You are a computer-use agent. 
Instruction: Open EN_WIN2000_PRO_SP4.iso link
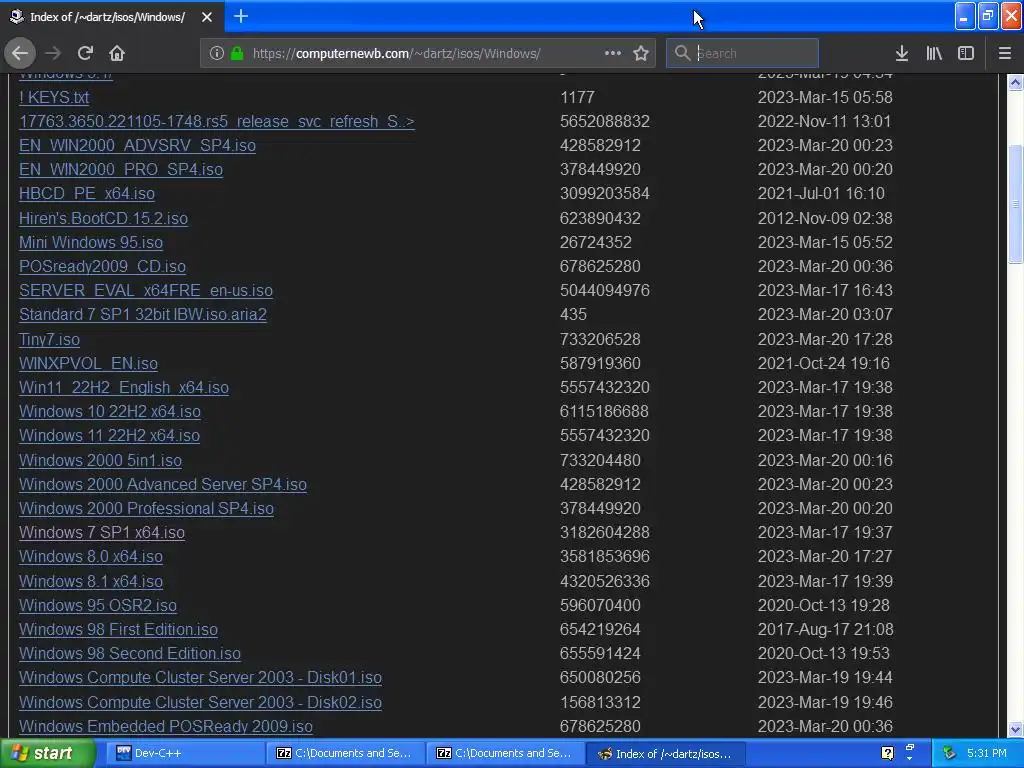[121, 169]
